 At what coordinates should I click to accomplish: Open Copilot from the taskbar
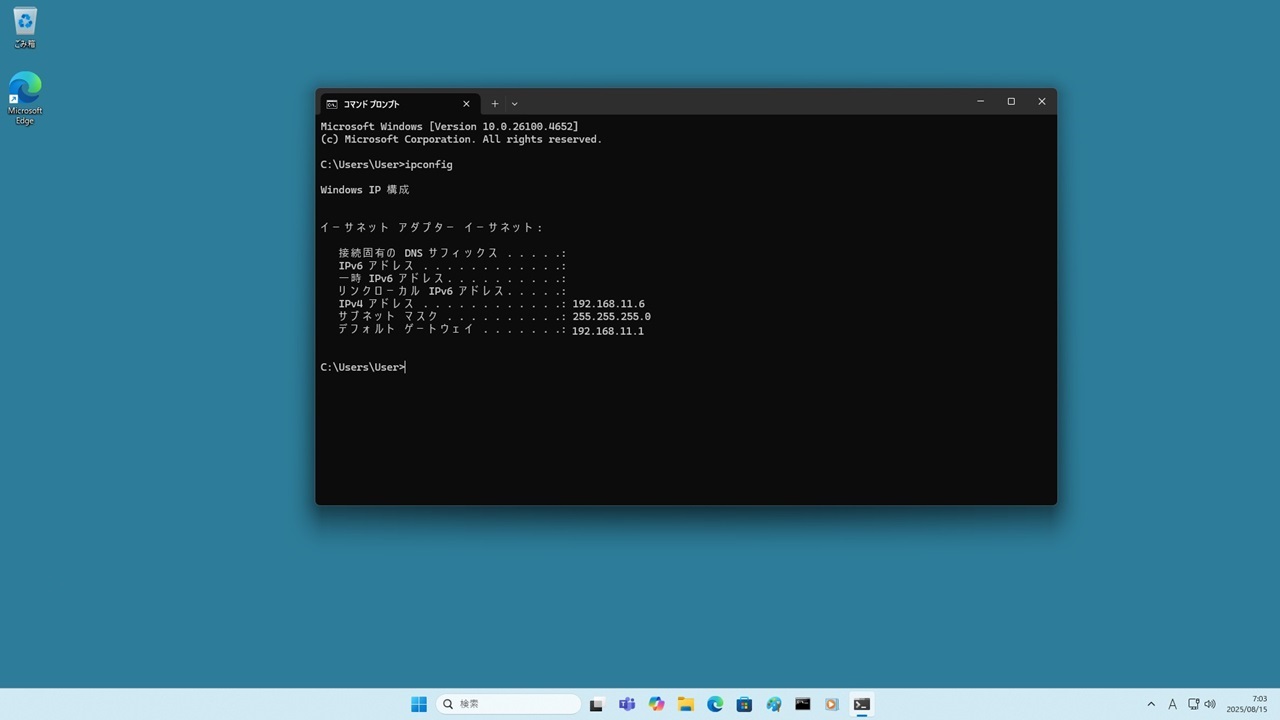click(656, 704)
